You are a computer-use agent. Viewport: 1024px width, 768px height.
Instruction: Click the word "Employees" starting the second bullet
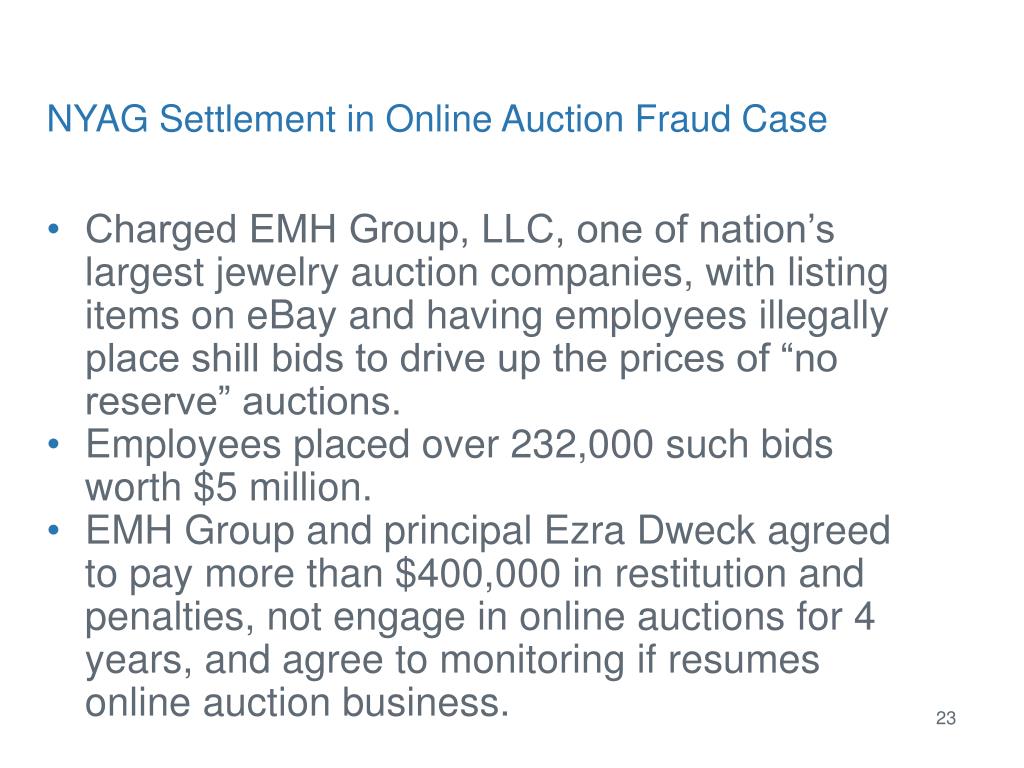184,445
